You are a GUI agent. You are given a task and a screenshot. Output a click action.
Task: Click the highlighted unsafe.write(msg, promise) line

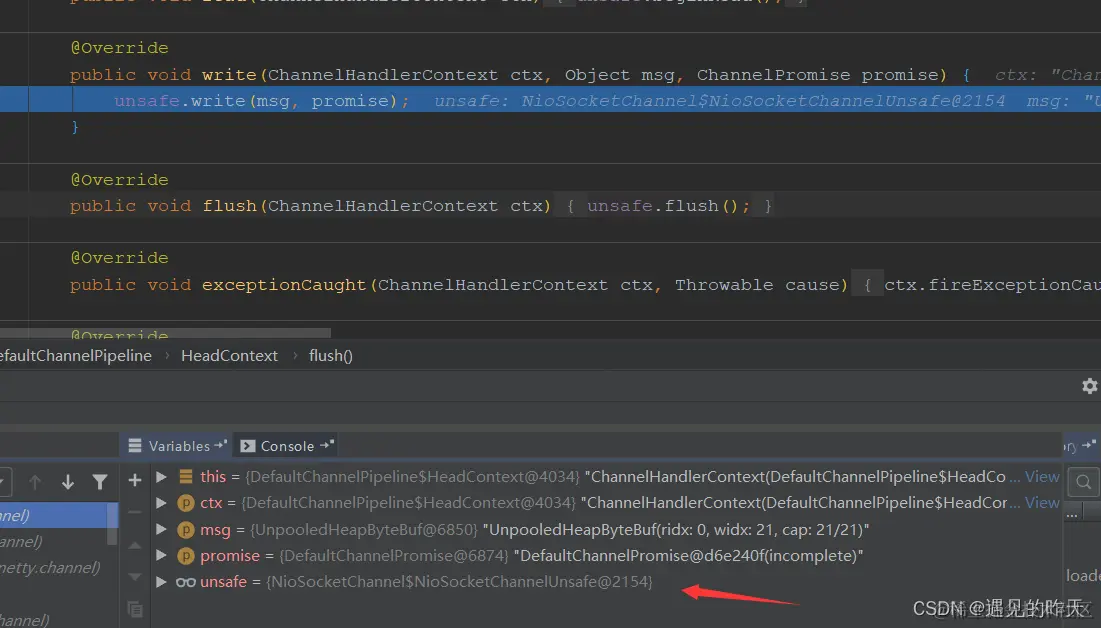pyautogui.click(x=550, y=100)
